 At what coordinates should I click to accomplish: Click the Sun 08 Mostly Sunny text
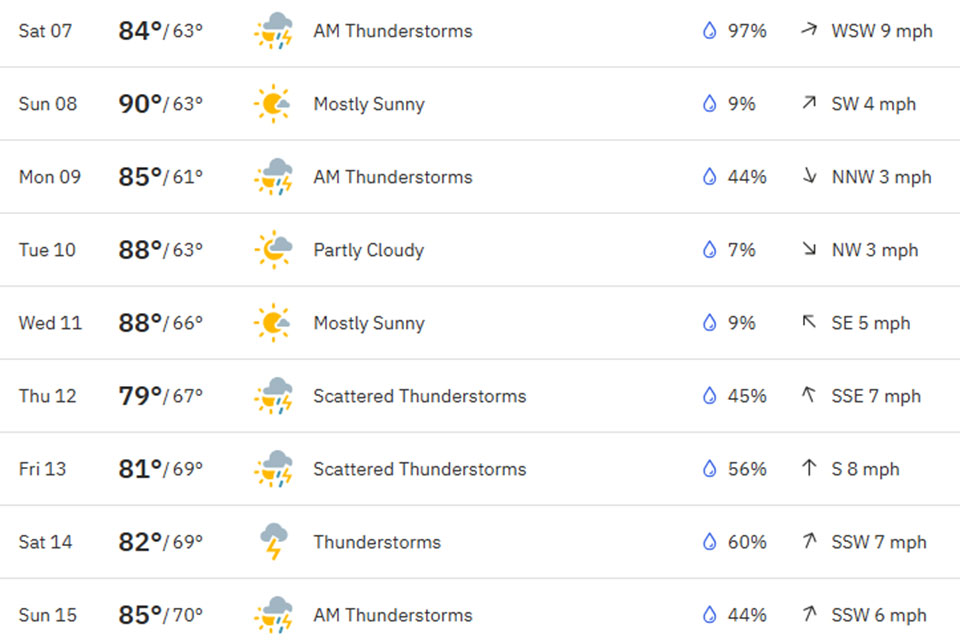pos(368,104)
